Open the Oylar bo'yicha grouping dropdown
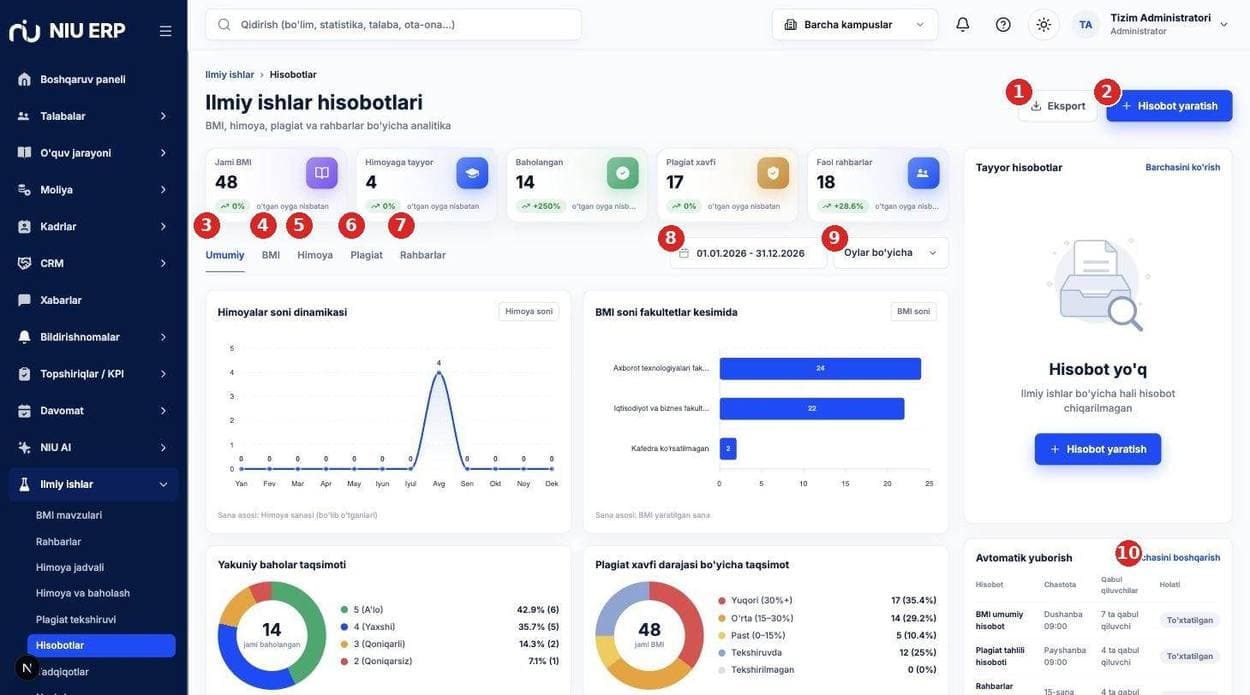The width and height of the screenshot is (1250, 695). coord(891,253)
